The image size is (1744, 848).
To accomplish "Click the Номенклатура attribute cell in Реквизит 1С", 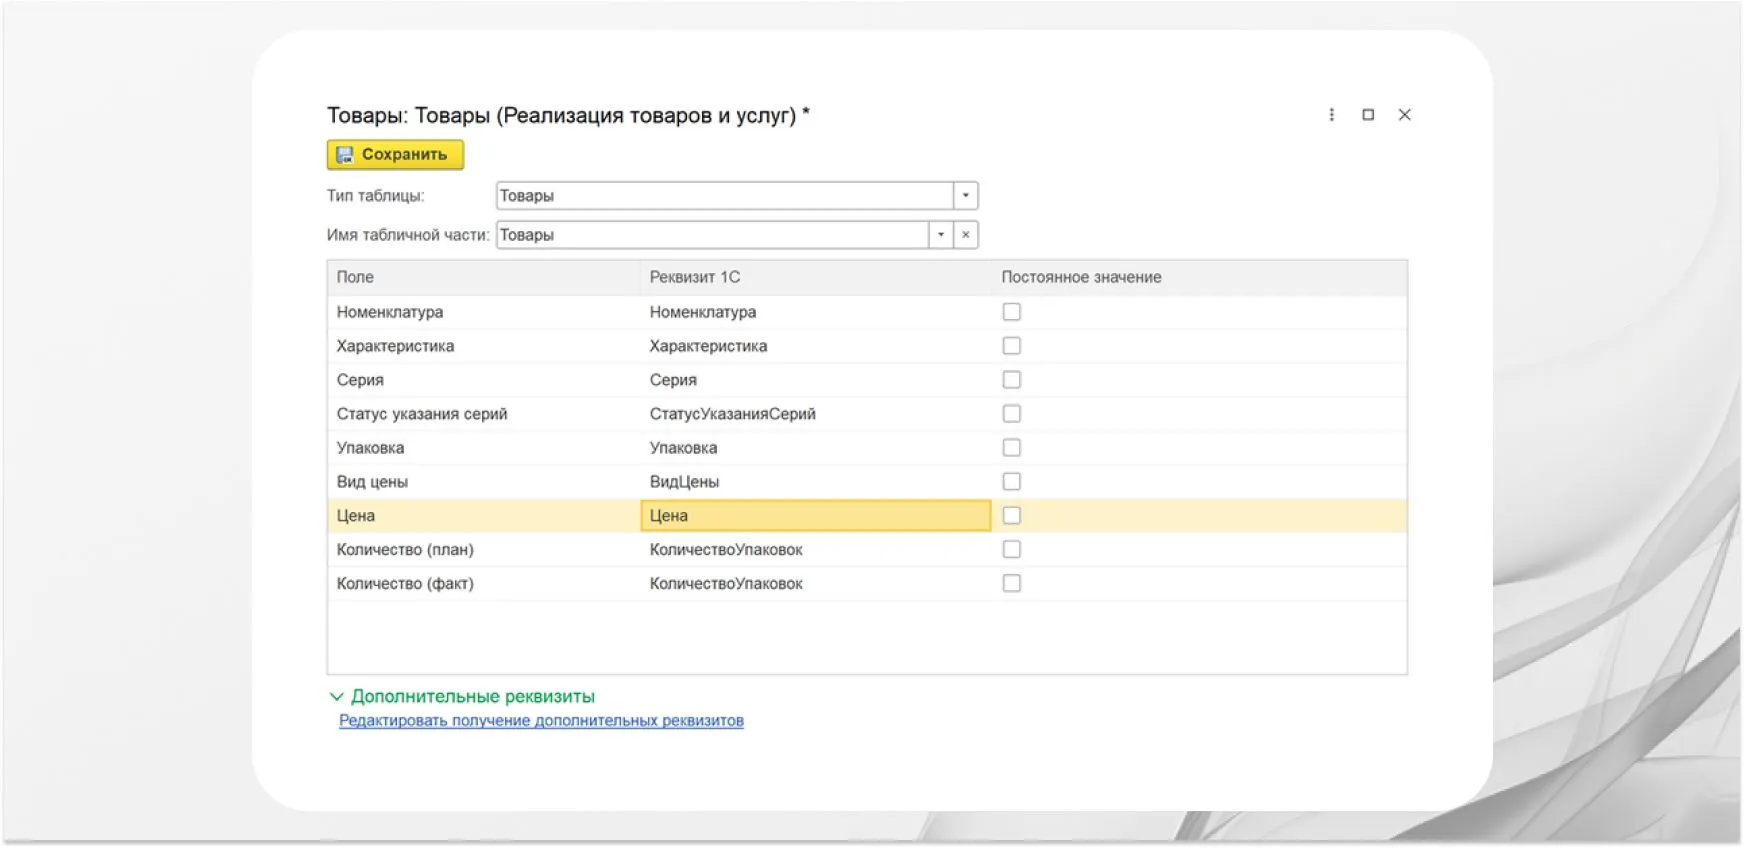I will (x=816, y=312).
